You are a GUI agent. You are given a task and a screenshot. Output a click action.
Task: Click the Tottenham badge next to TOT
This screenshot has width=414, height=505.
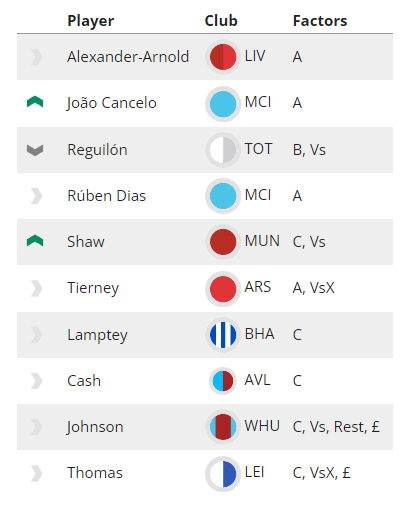click(223, 150)
